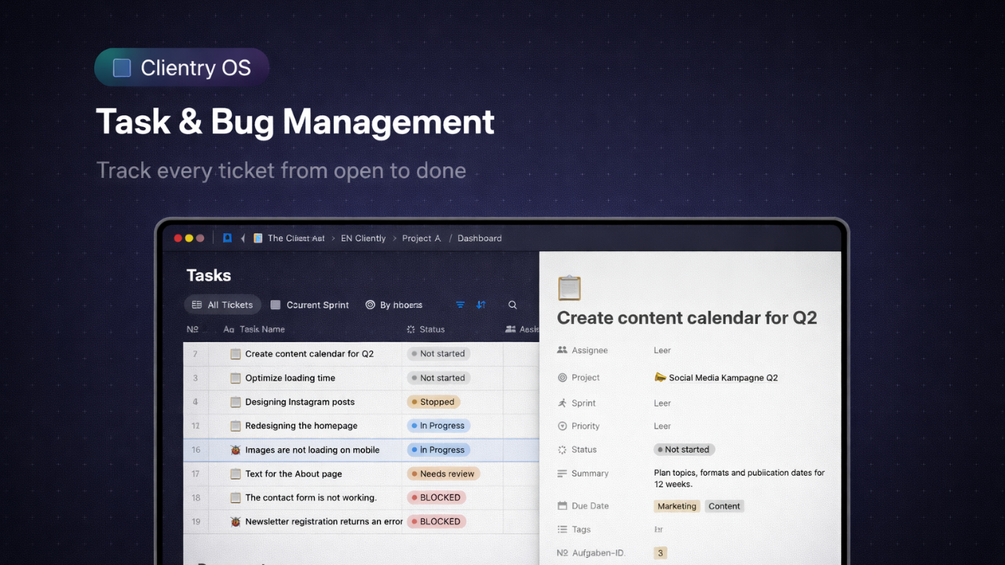The width and height of the screenshot is (1005, 565).
Task: Click the search magnifier in Tasks toolbar
Action: tap(513, 305)
